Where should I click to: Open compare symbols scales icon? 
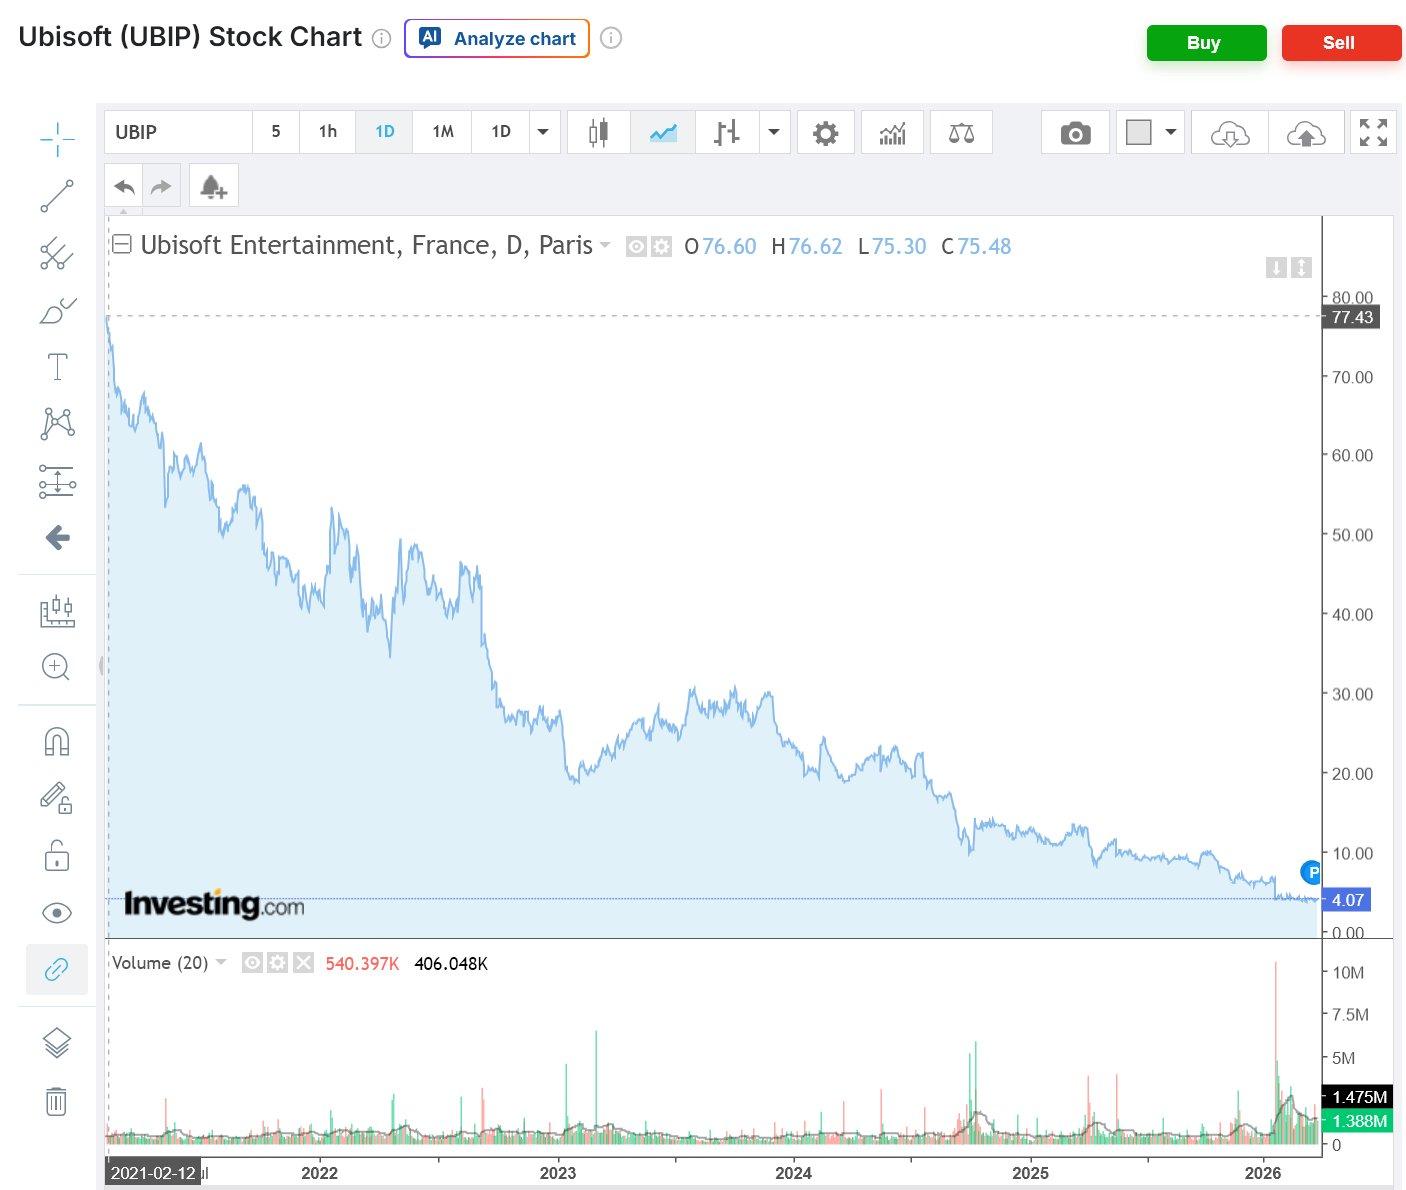tap(961, 132)
